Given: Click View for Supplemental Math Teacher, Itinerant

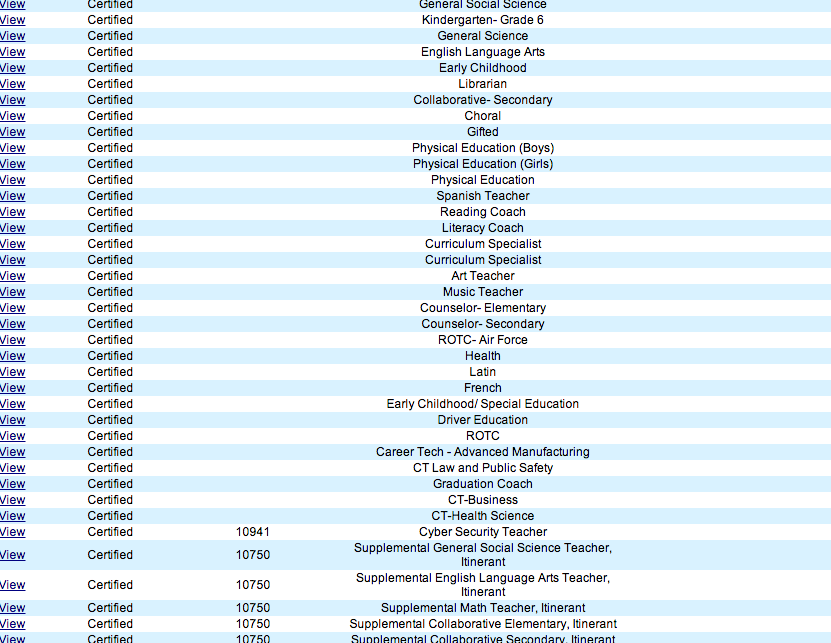Looking at the screenshot, I should [x=12, y=608].
